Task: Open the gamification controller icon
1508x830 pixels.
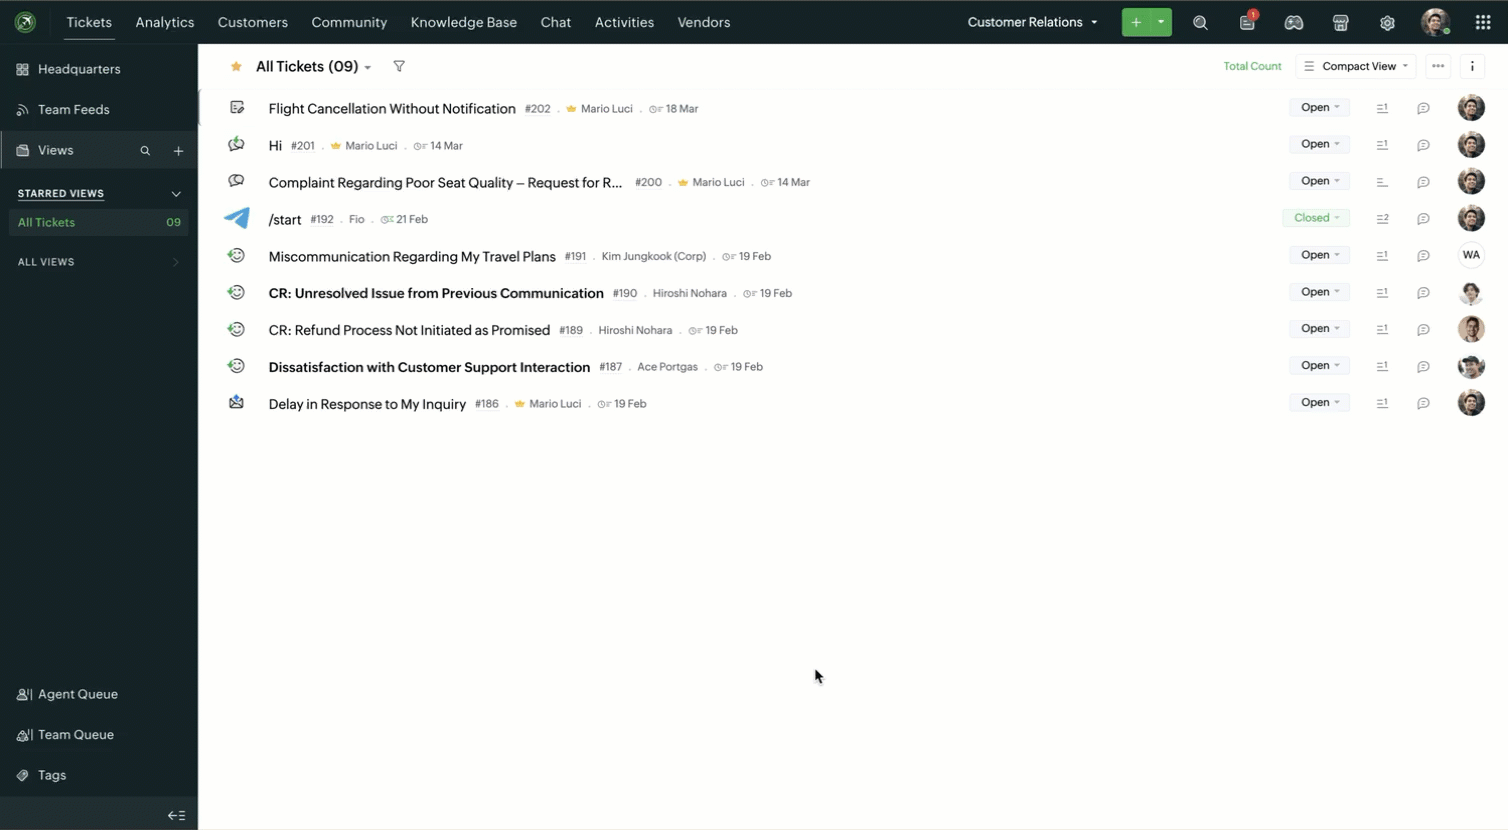Action: (1294, 22)
